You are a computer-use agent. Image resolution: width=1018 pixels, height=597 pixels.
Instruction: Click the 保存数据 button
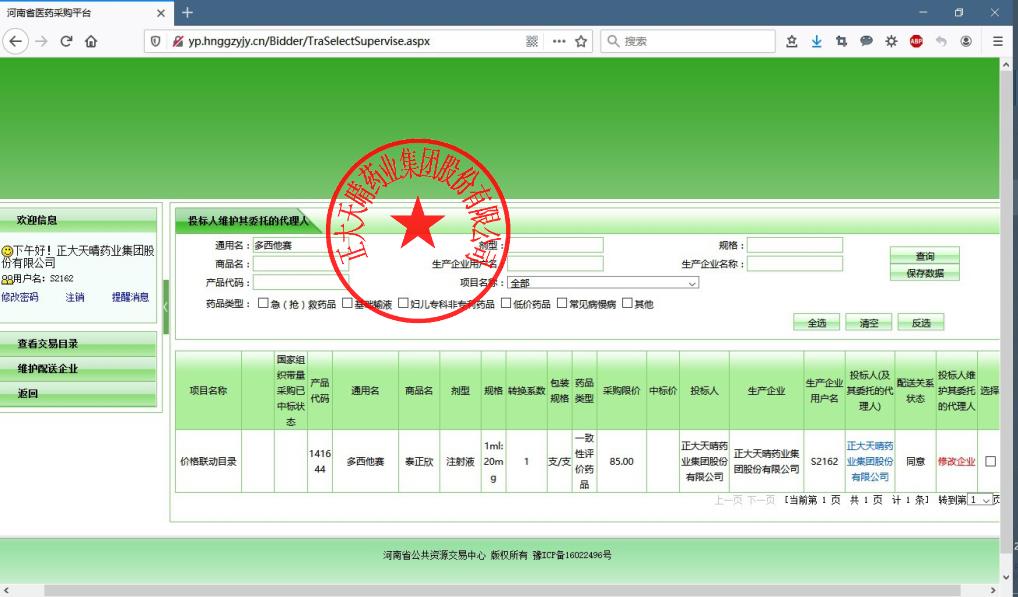coord(925,273)
